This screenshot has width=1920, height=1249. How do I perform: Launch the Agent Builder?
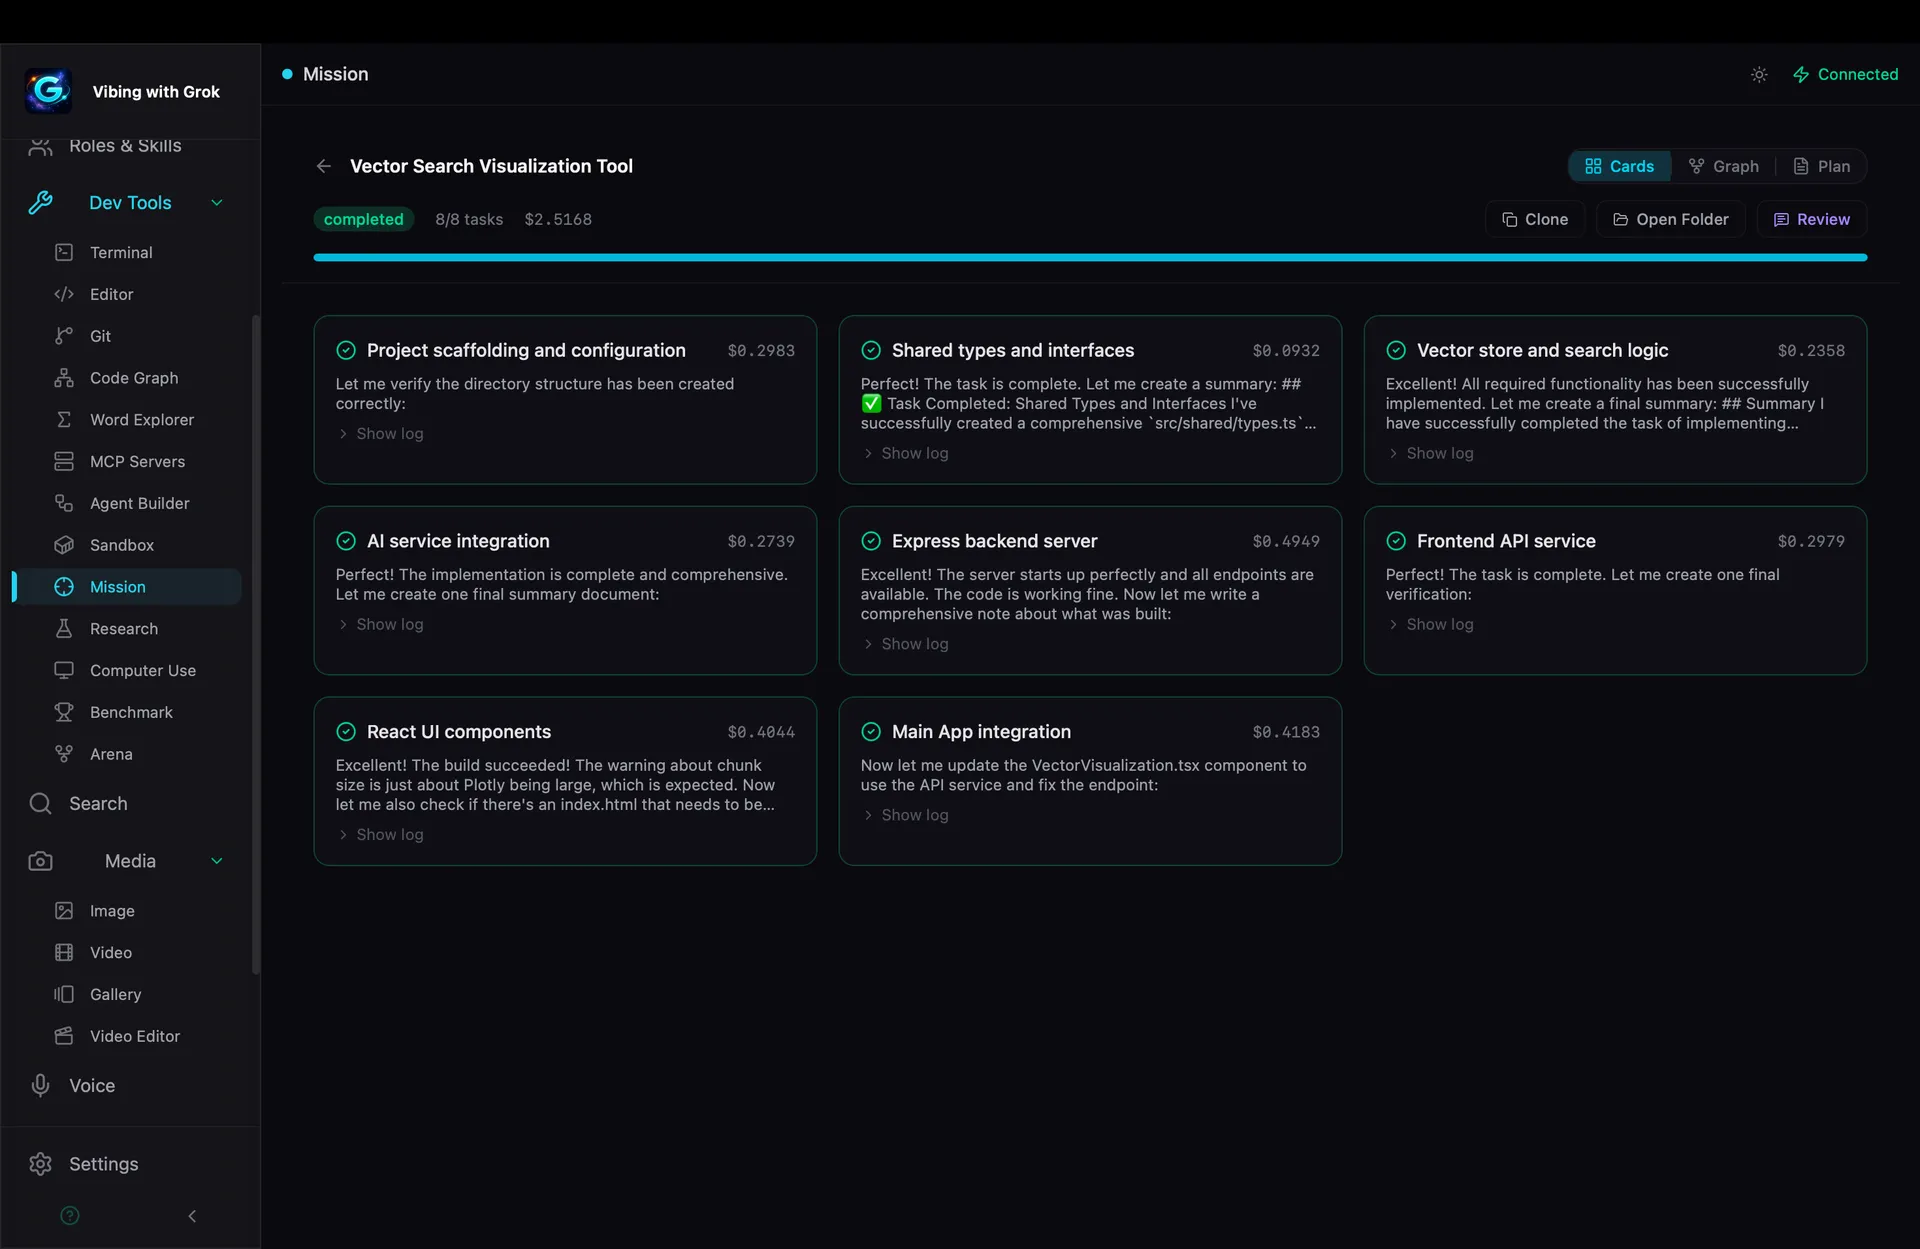[139, 503]
